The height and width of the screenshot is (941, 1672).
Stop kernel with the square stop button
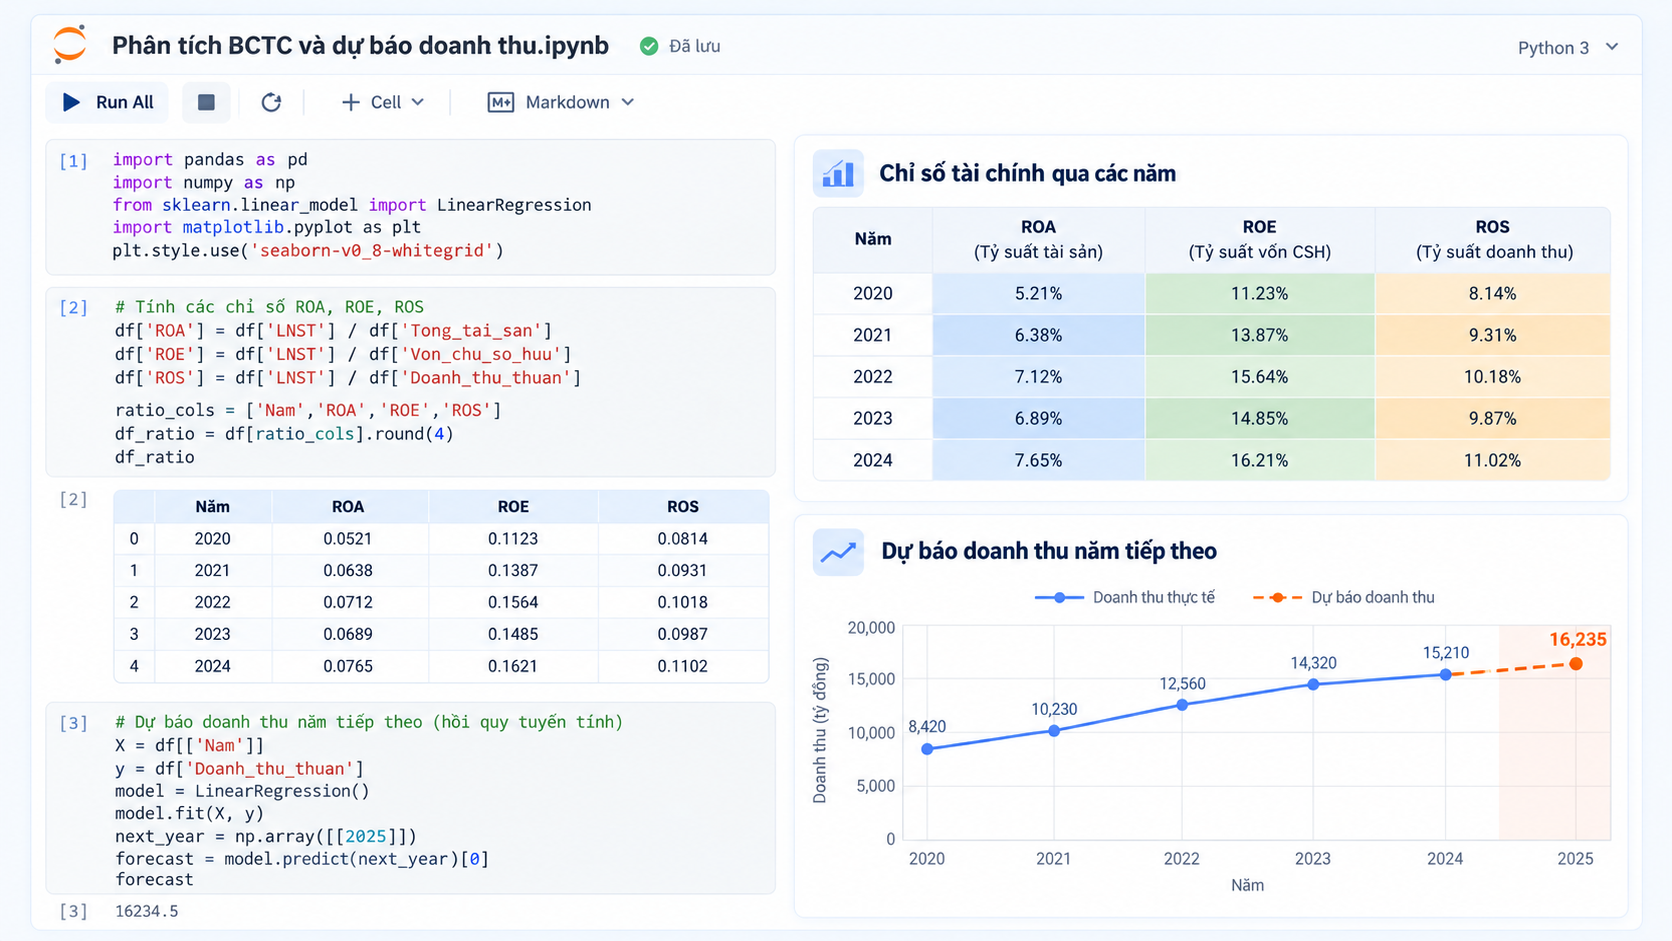tap(206, 102)
